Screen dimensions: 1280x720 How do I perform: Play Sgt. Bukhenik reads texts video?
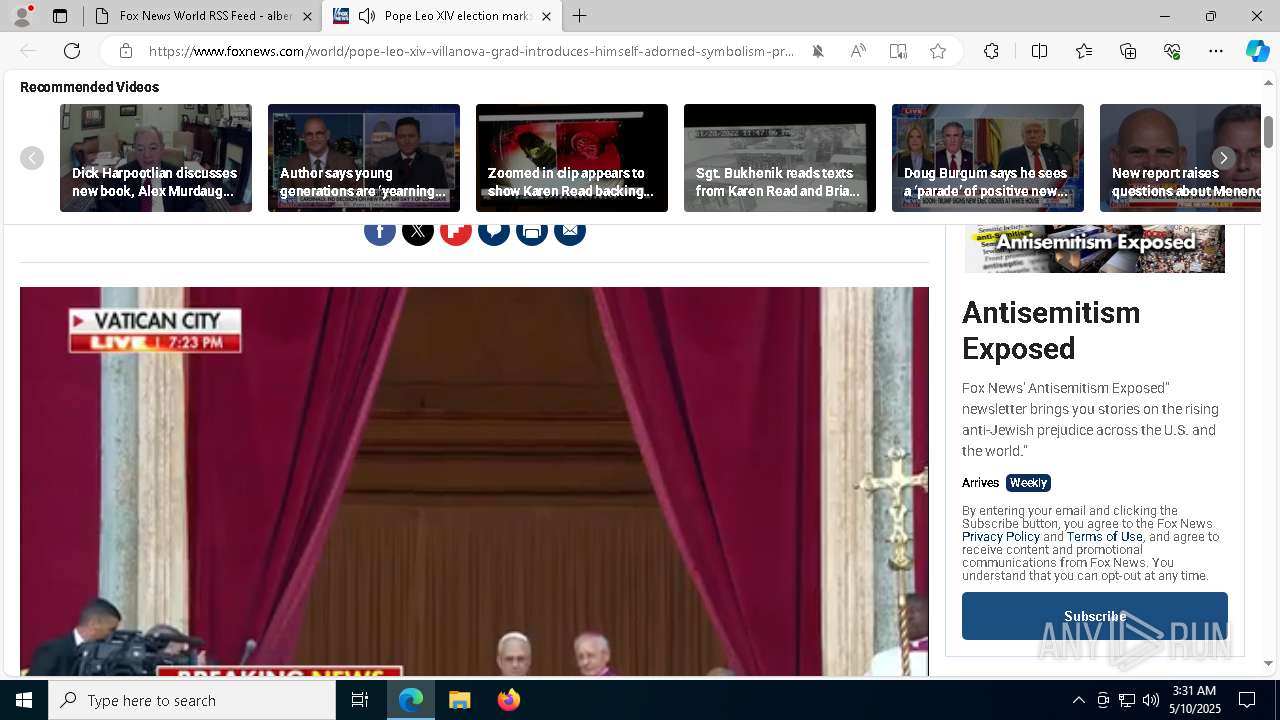click(x=780, y=158)
